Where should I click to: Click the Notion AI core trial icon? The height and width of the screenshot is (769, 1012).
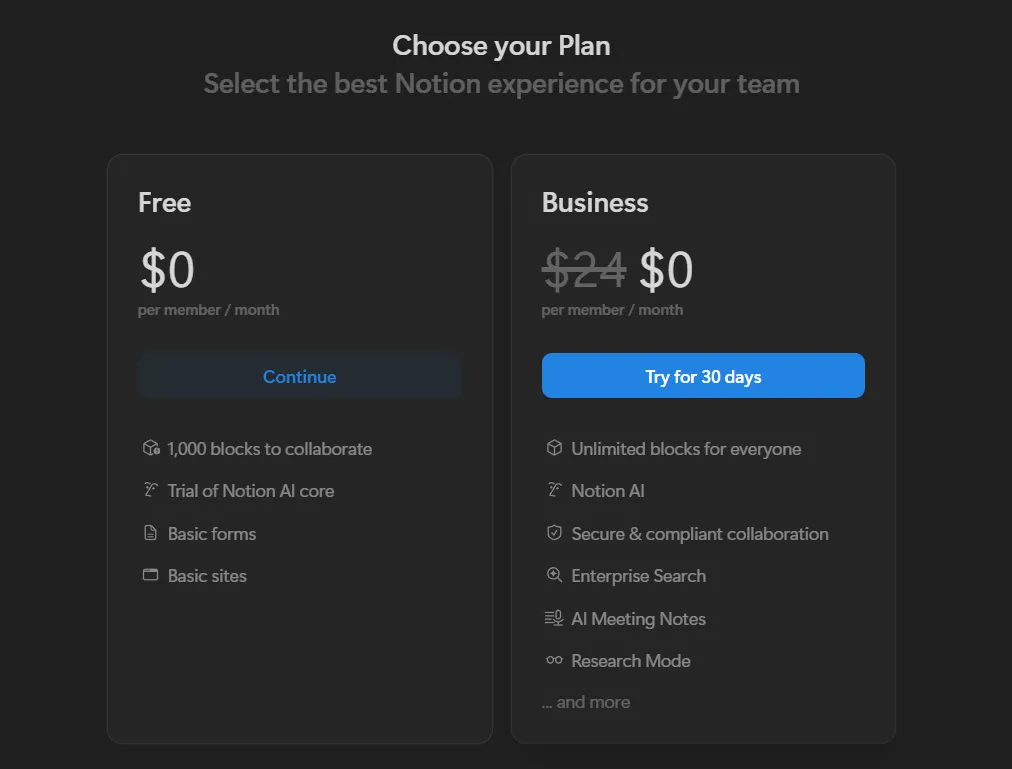[151, 490]
